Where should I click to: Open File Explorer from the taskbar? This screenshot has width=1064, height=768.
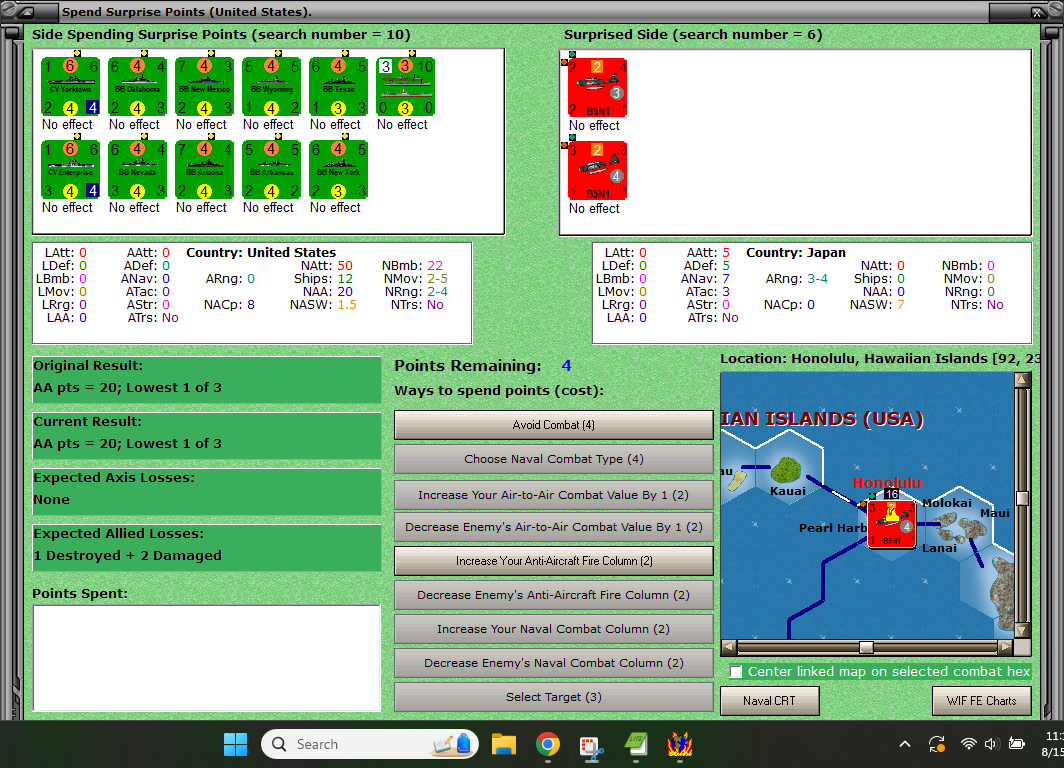[504, 744]
